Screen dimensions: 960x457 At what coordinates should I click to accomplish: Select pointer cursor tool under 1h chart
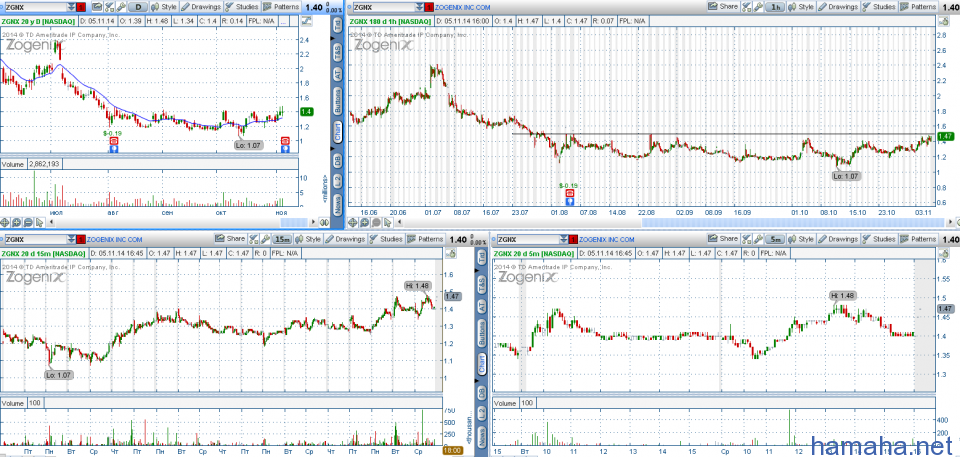387,222
